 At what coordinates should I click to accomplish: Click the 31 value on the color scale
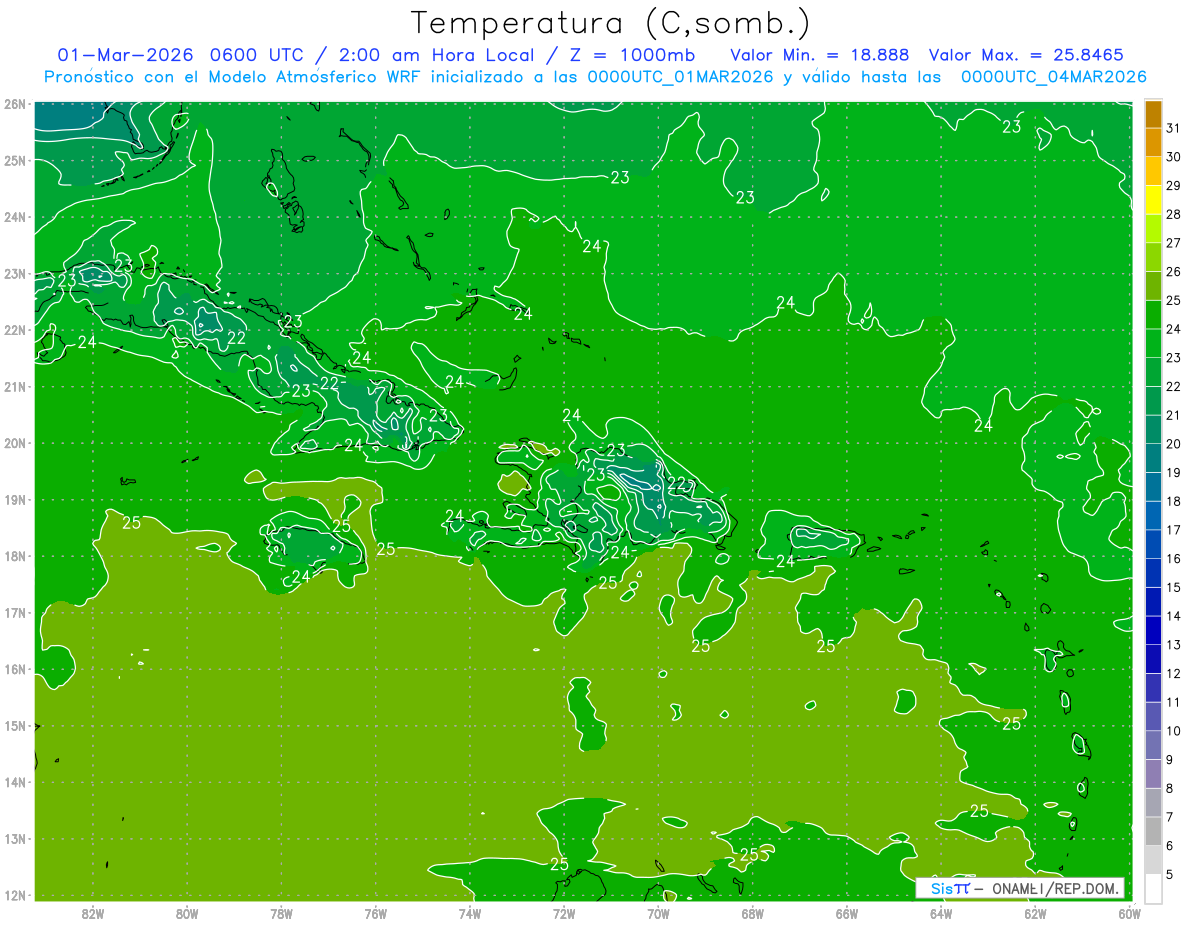[x=1174, y=127]
